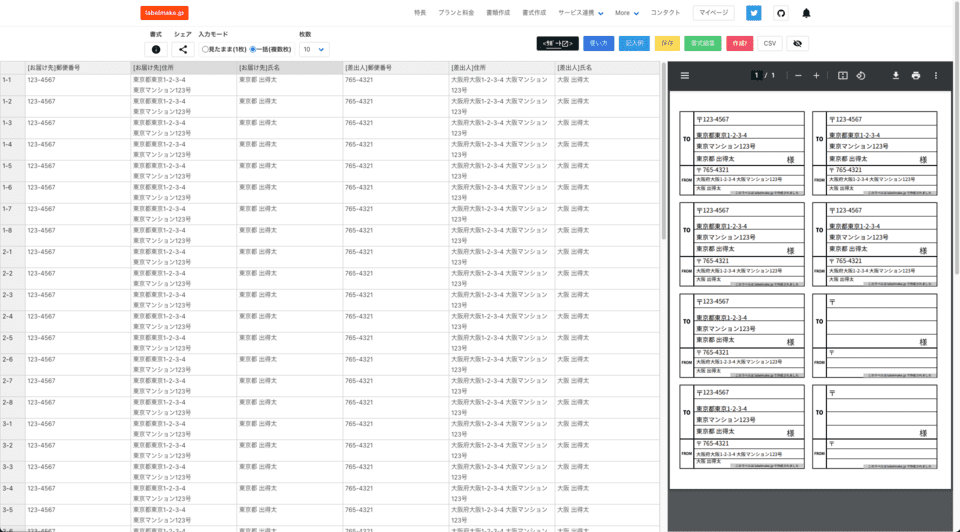Image resolution: width=960 pixels, height=532 pixels.
Task: Print the PDF preview
Action: [916, 75]
